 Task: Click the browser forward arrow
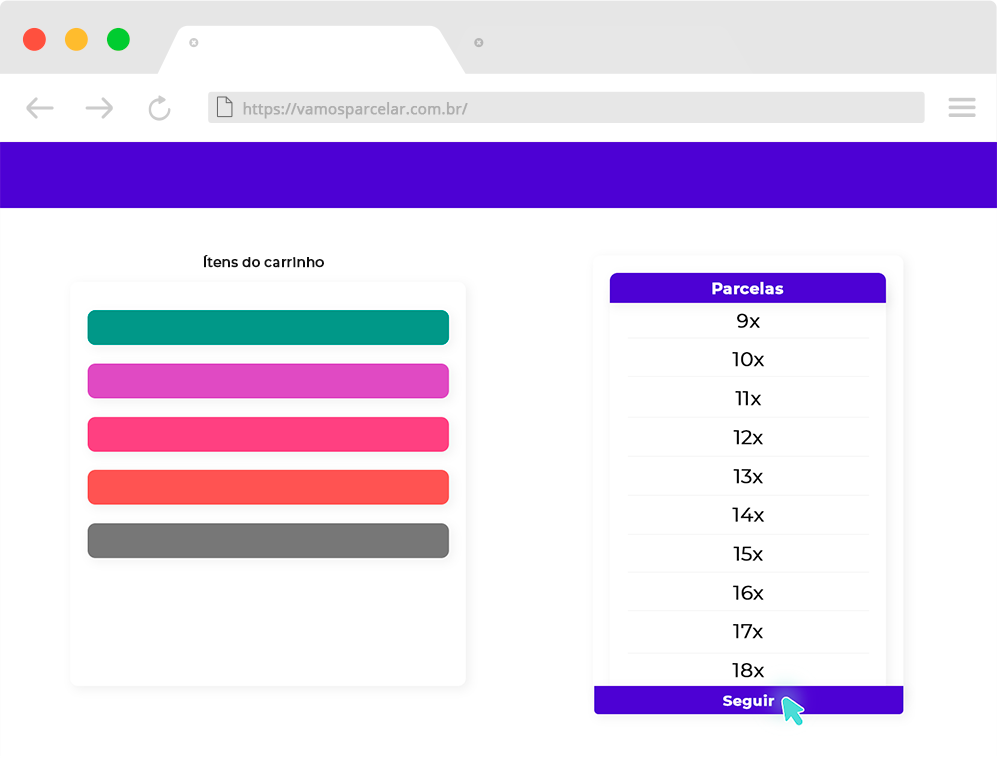(99, 108)
